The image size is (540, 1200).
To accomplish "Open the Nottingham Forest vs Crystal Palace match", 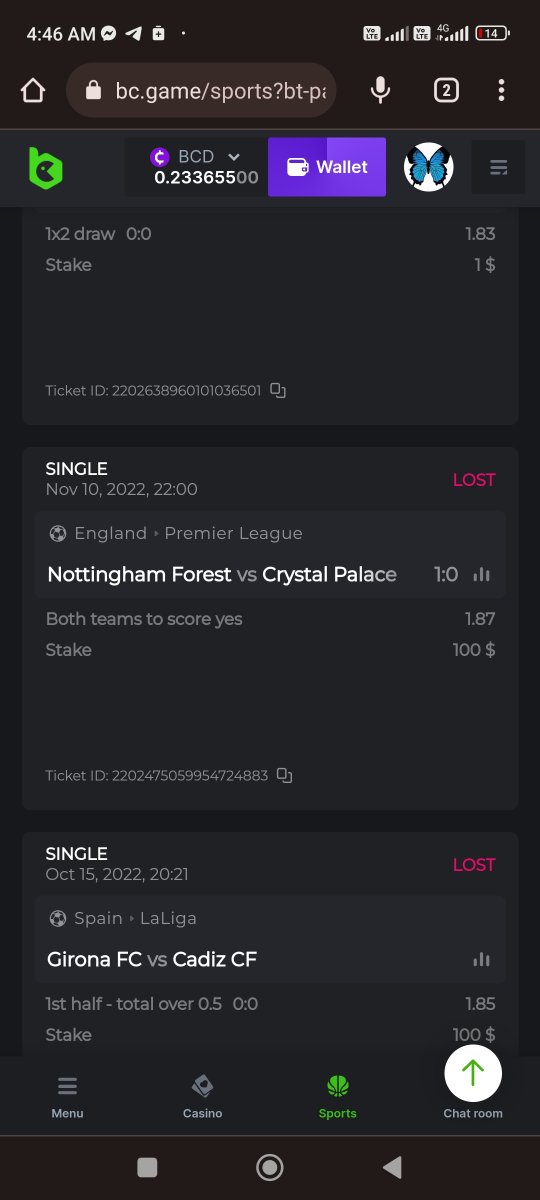I will tap(222, 574).
